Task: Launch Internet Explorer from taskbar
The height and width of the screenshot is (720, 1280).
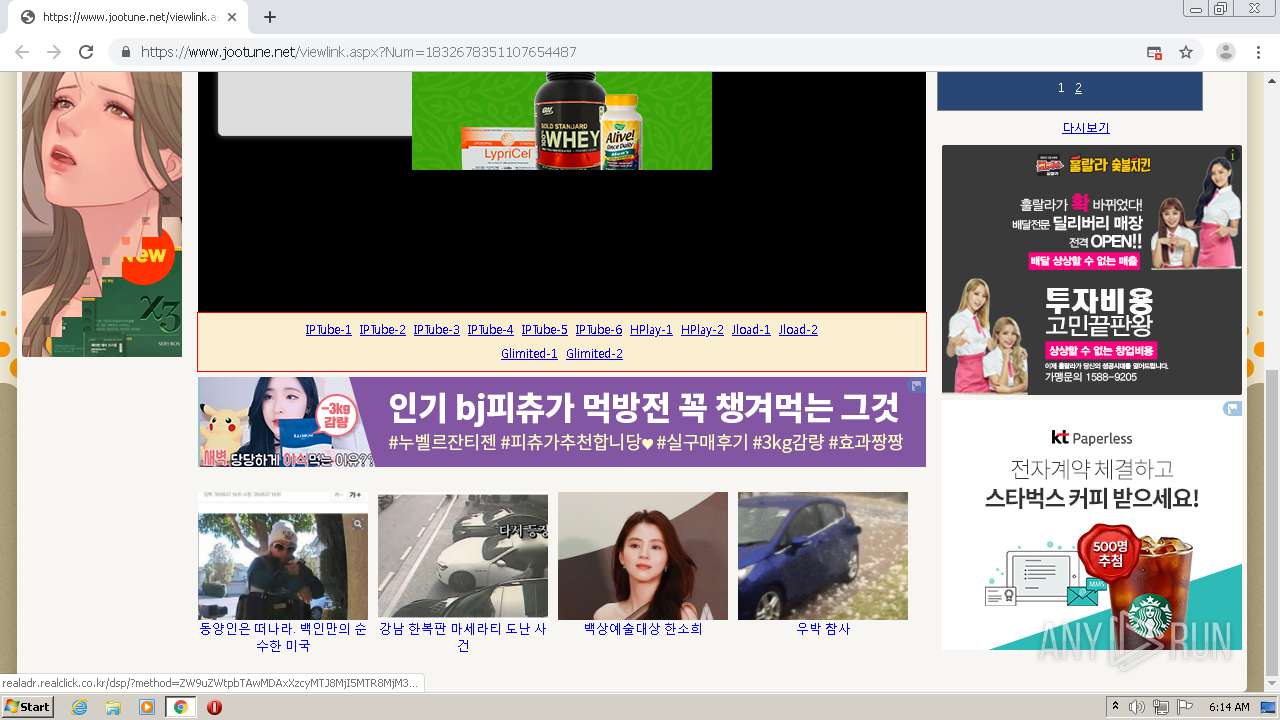Action: (x=80, y=707)
